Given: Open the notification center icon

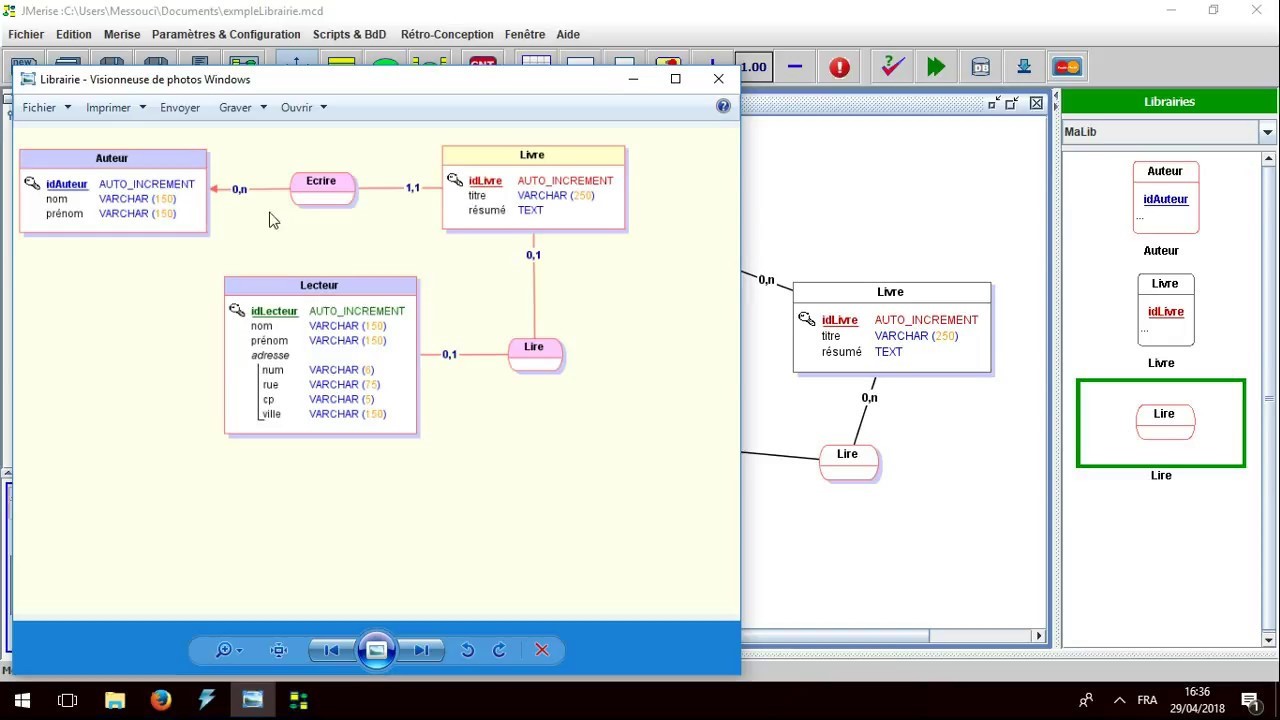Looking at the screenshot, I should click(1250, 700).
